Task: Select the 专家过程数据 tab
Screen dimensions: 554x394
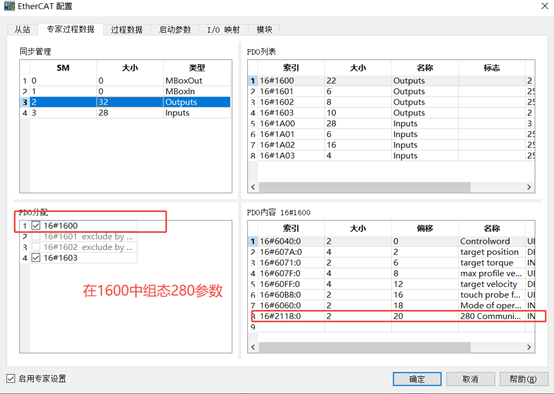Action: 71,29
